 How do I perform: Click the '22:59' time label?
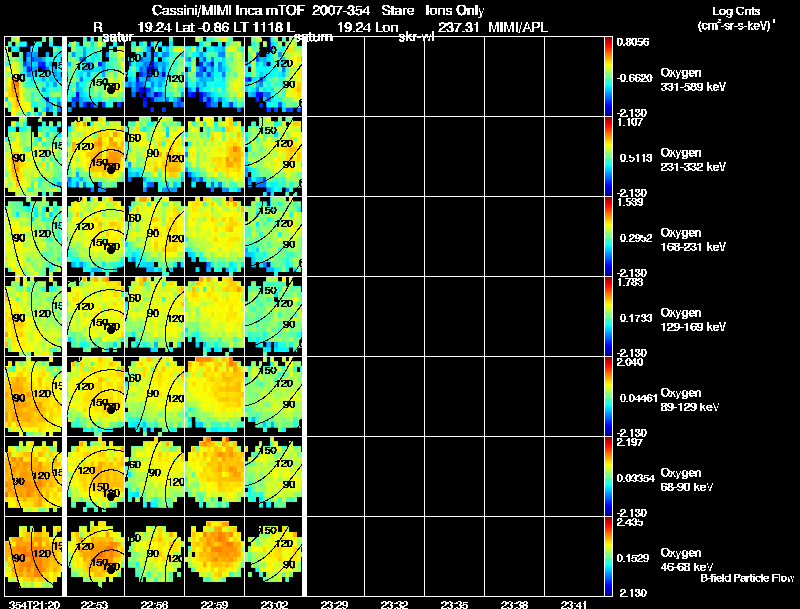coord(214,605)
